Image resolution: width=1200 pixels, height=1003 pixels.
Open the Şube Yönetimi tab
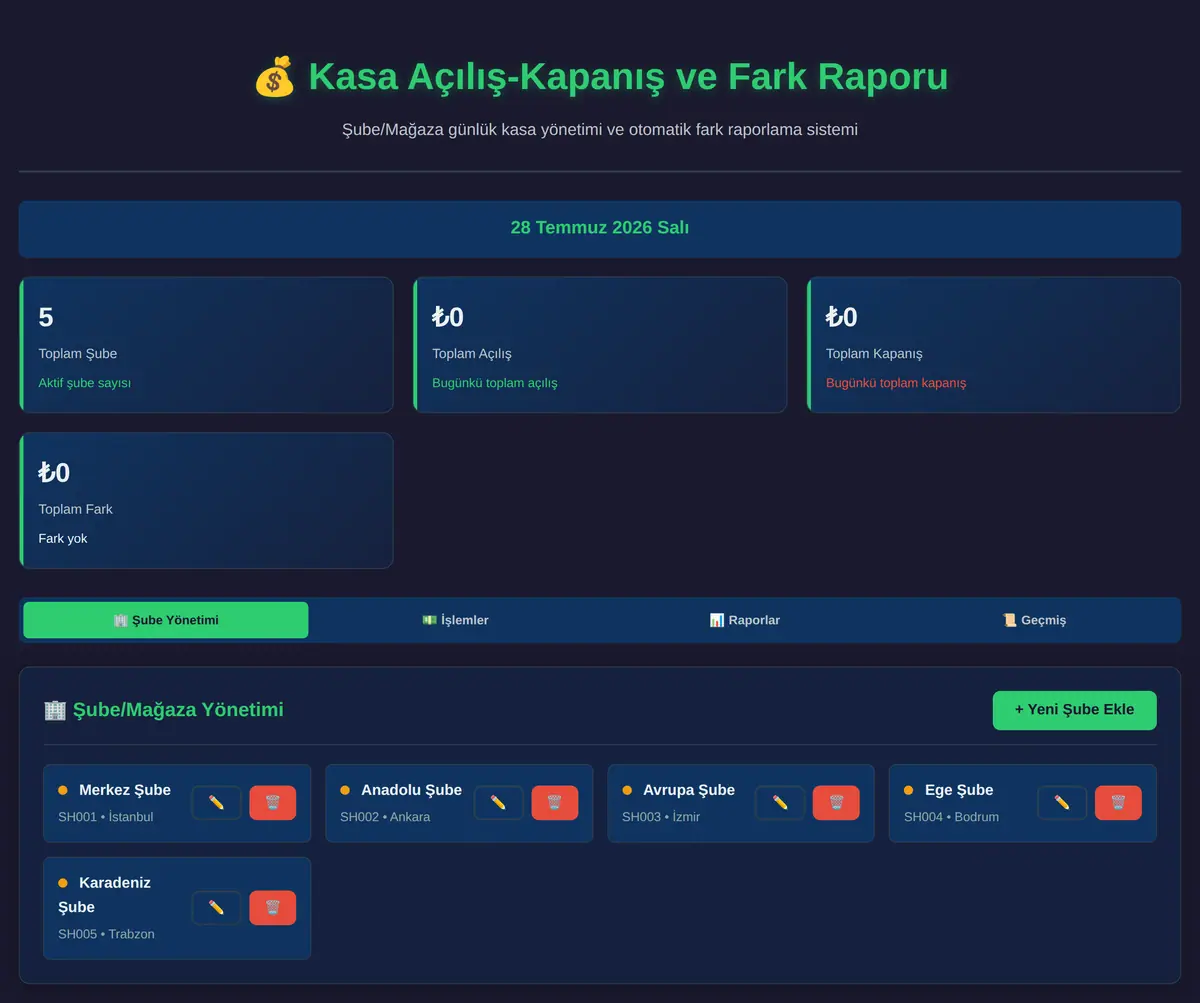[x=166, y=620]
